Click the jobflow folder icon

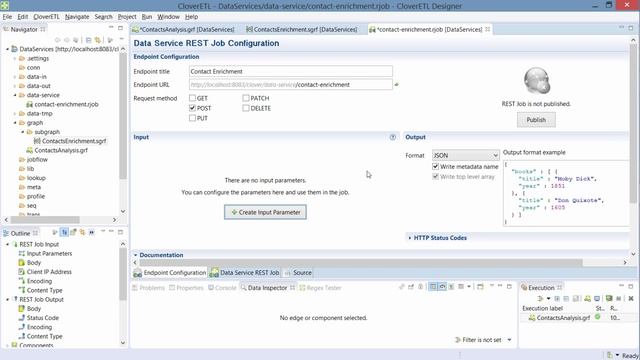point(22,160)
